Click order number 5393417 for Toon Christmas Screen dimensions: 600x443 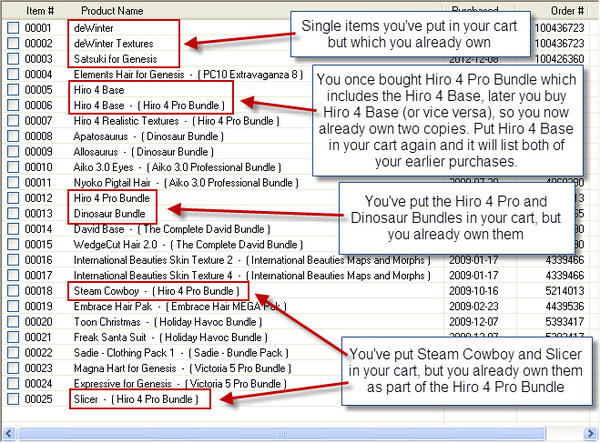pyautogui.click(x=565, y=322)
